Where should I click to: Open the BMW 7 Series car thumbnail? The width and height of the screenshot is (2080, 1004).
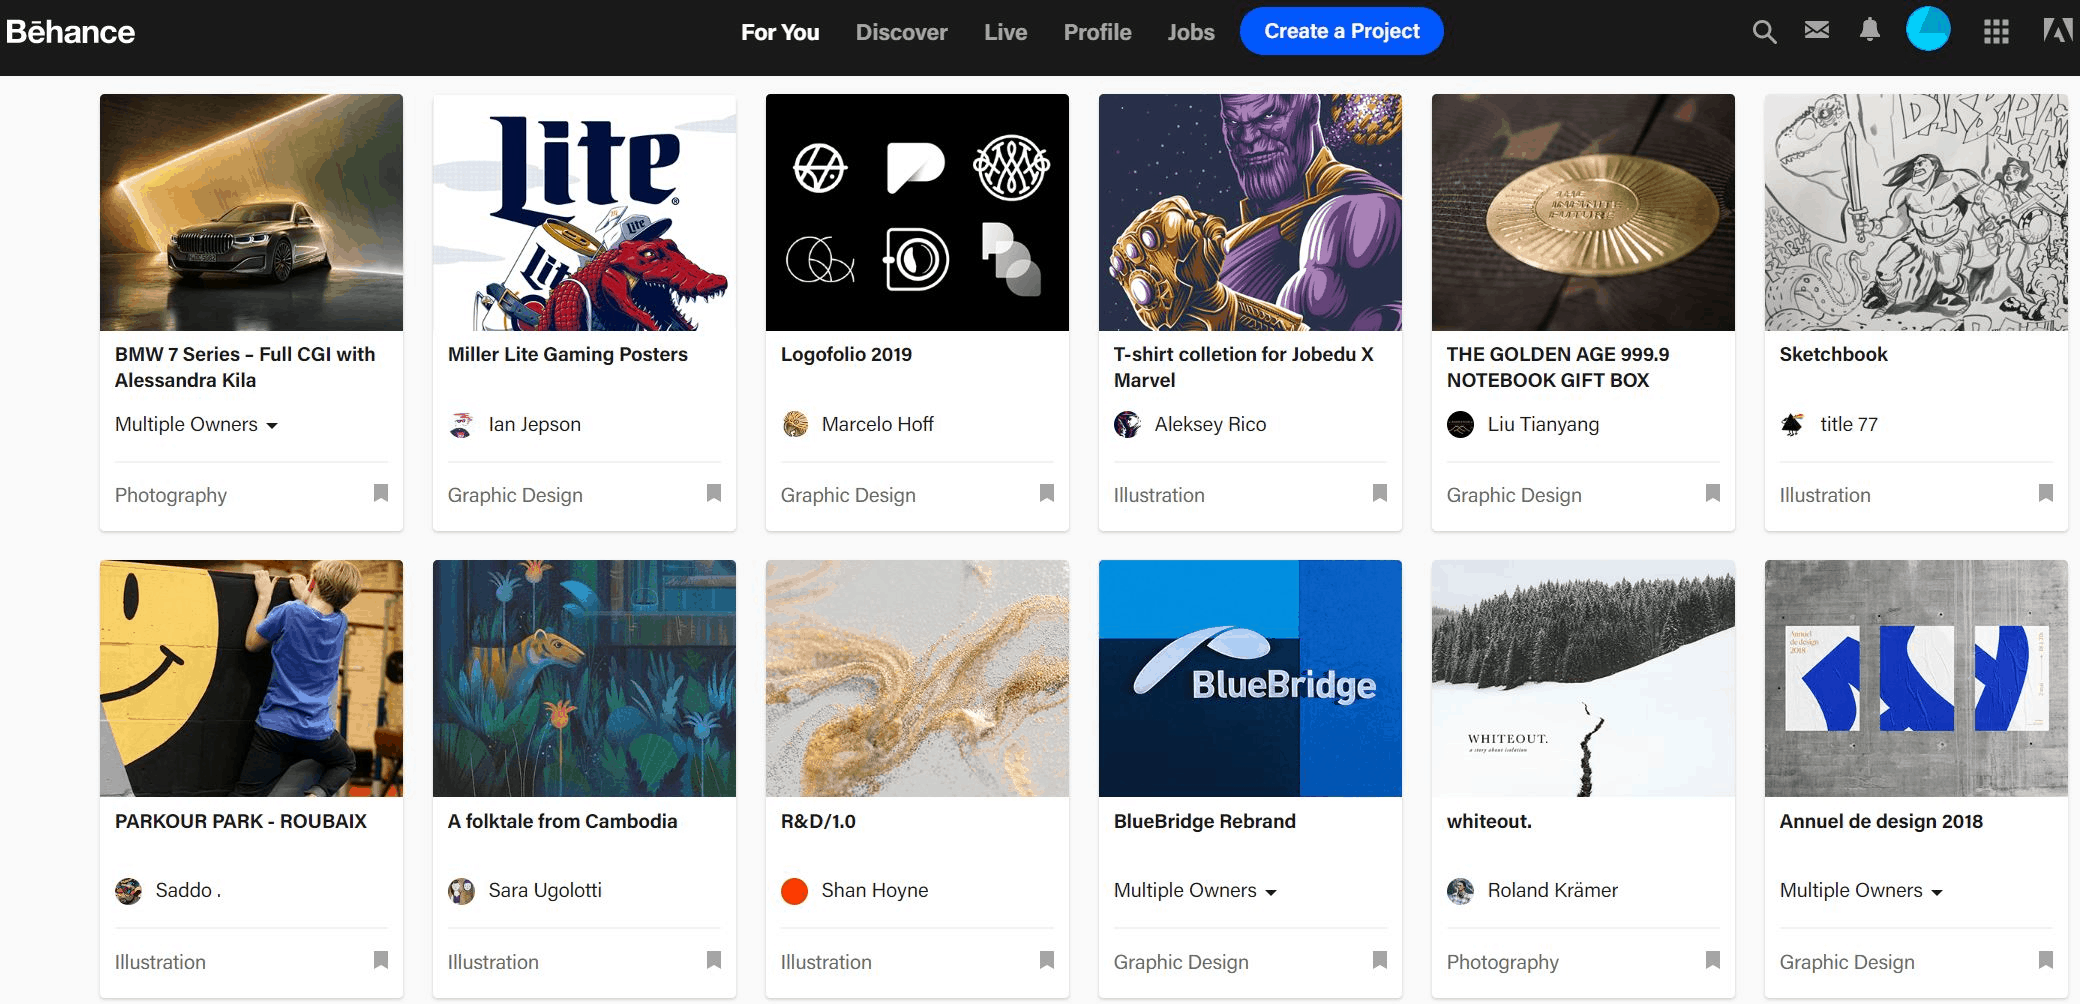pyautogui.click(x=251, y=212)
